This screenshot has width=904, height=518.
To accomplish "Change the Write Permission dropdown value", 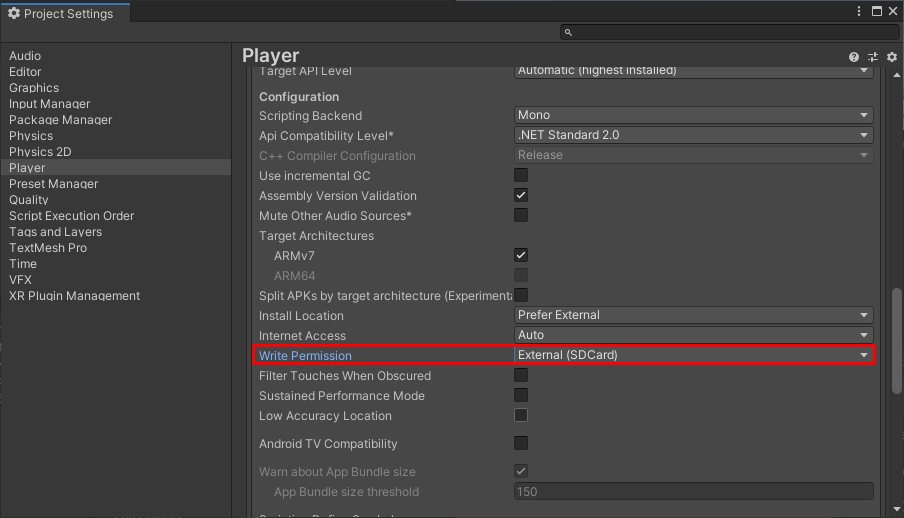I will (693, 356).
